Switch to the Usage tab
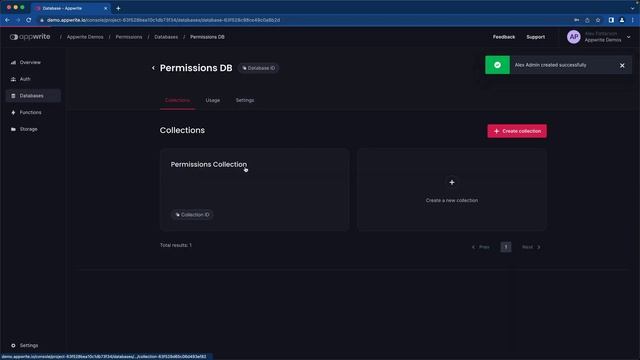 tap(213, 100)
